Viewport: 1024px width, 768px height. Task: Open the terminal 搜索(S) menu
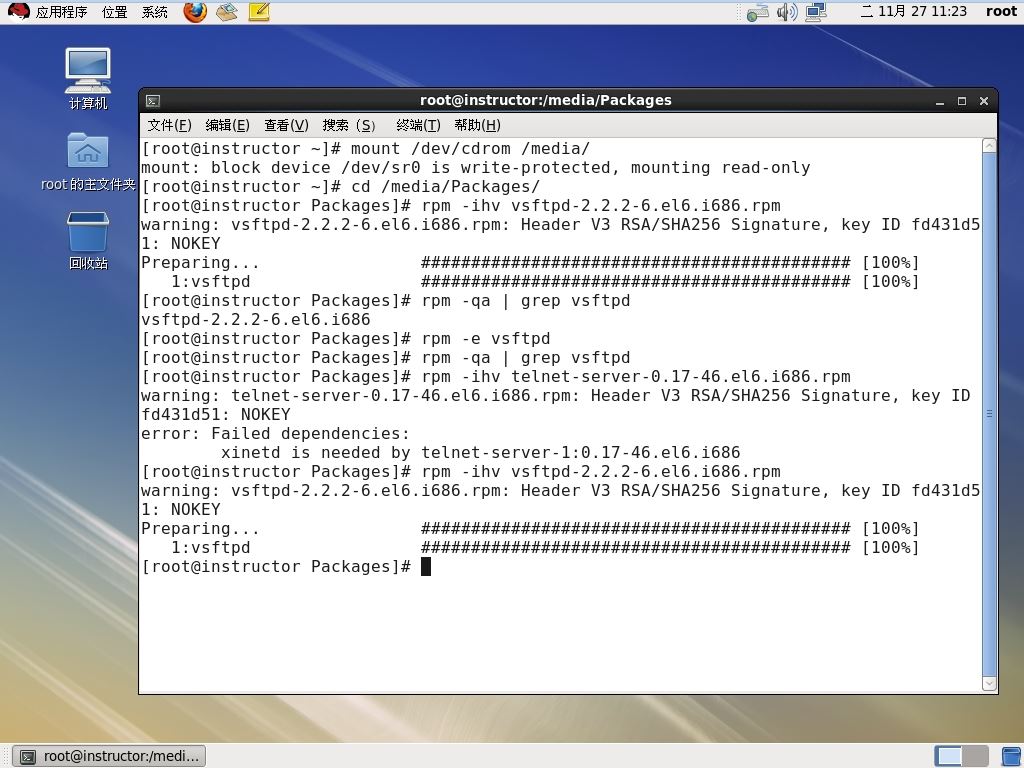coord(349,125)
